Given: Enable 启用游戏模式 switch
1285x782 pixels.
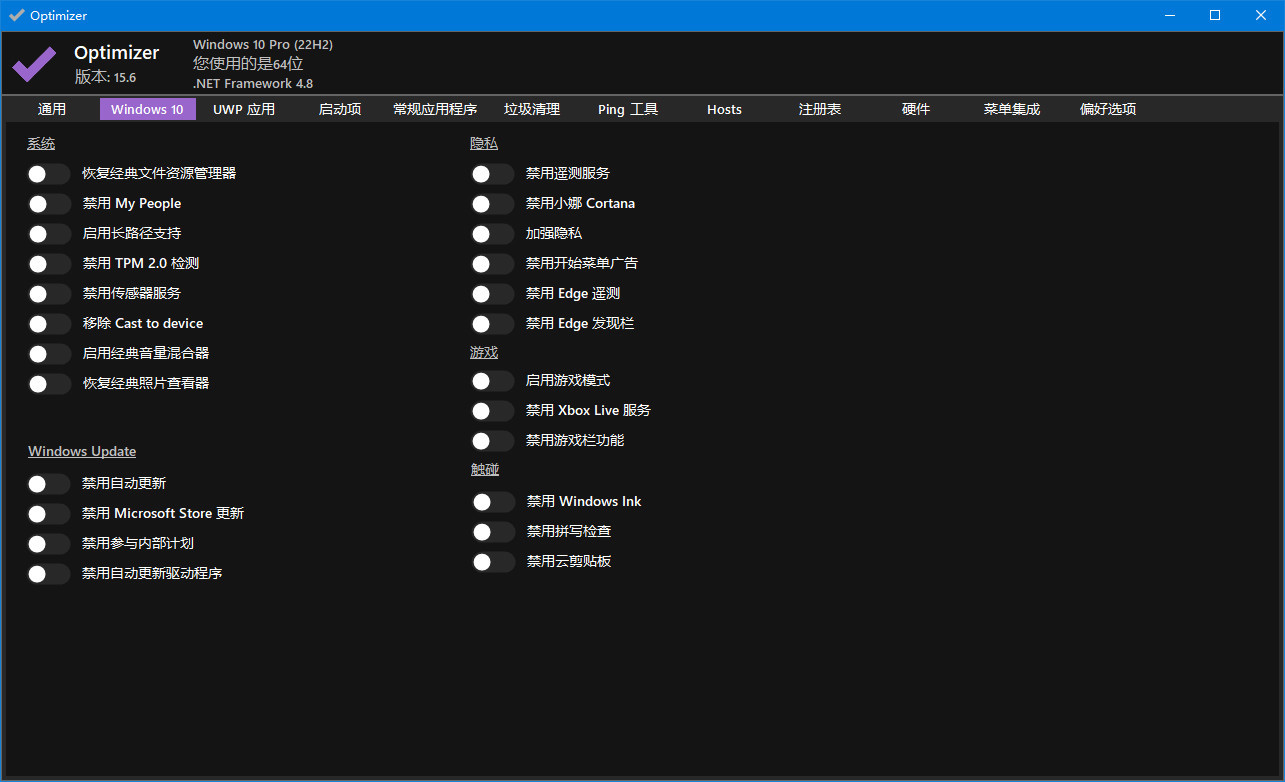Looking at the screenshot, I should [493, 381].
